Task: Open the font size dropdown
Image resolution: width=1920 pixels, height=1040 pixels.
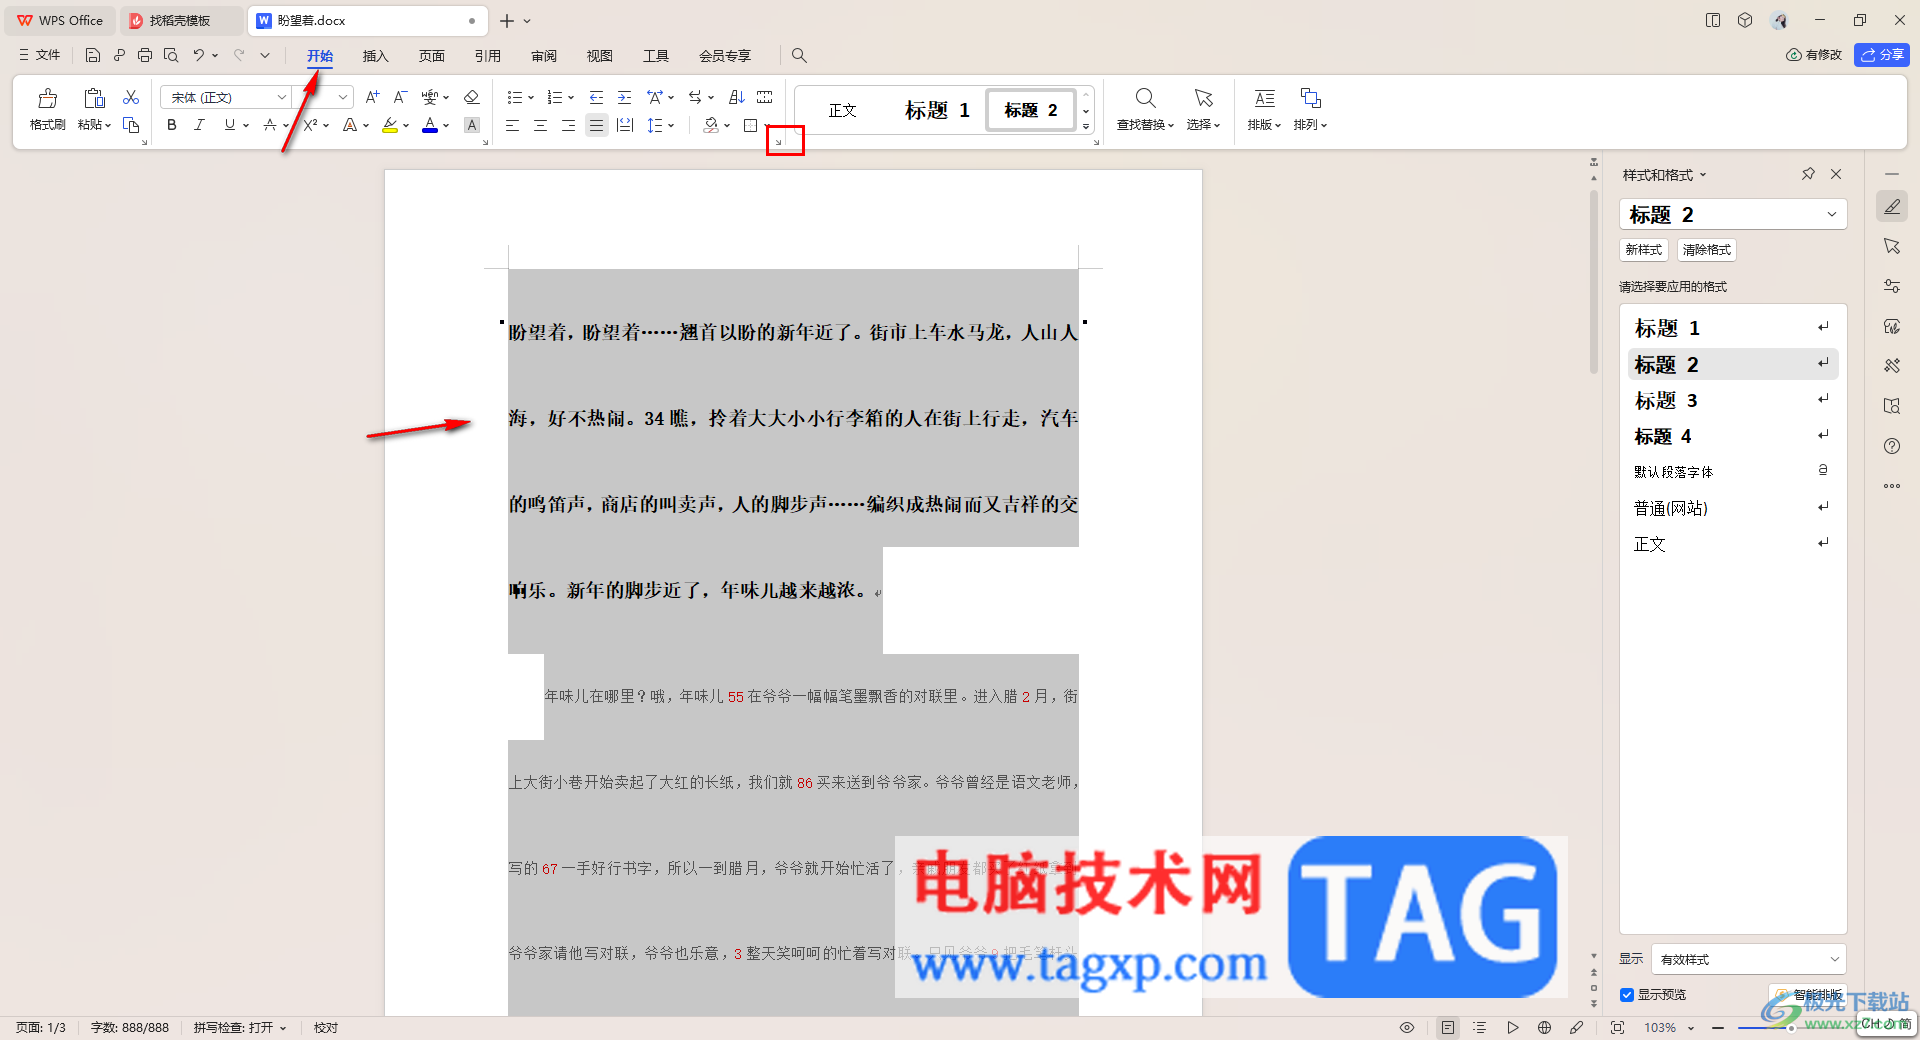Action: pos(343,97)
